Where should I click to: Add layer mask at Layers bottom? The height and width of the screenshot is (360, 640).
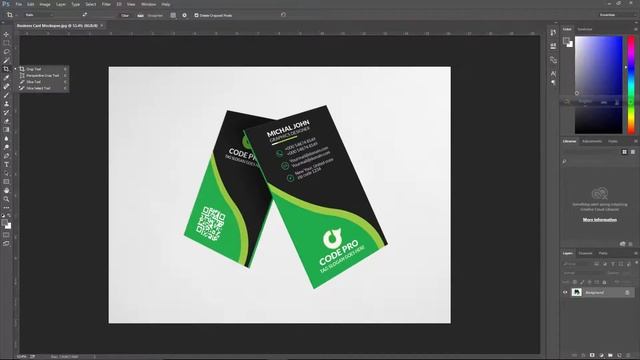click(x=592, y=356)
